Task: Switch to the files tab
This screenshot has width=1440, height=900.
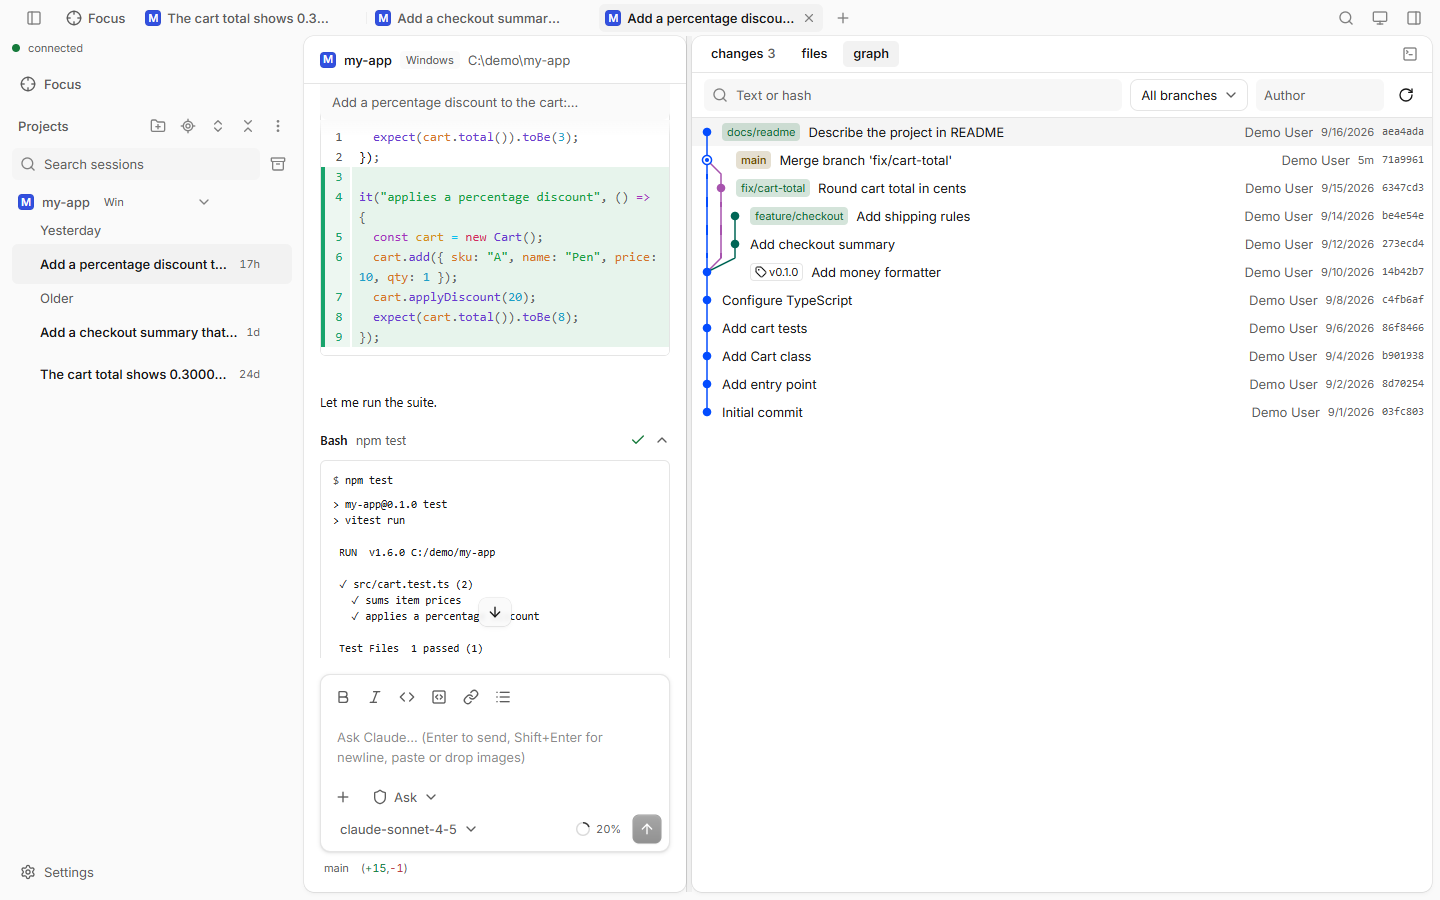Action: (815, 54)
